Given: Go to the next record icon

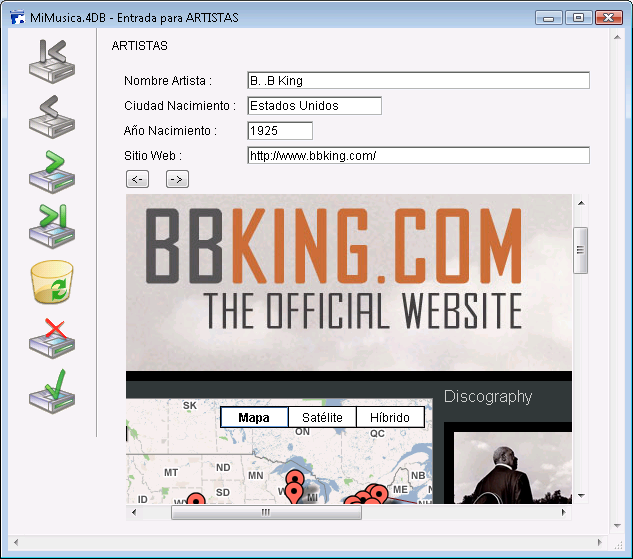Looking at the screenshot, I should click(52, 170).
